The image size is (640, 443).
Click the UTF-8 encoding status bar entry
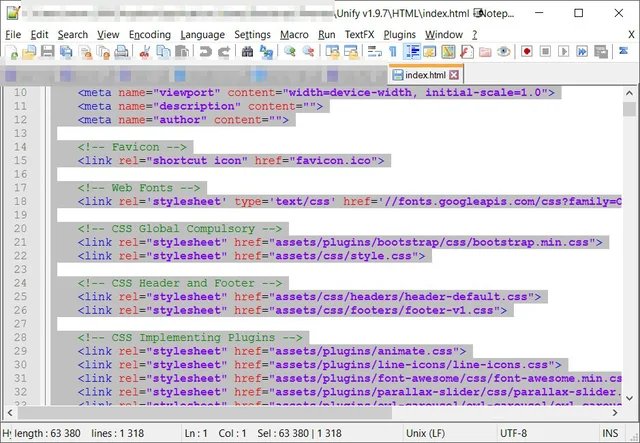513,433
